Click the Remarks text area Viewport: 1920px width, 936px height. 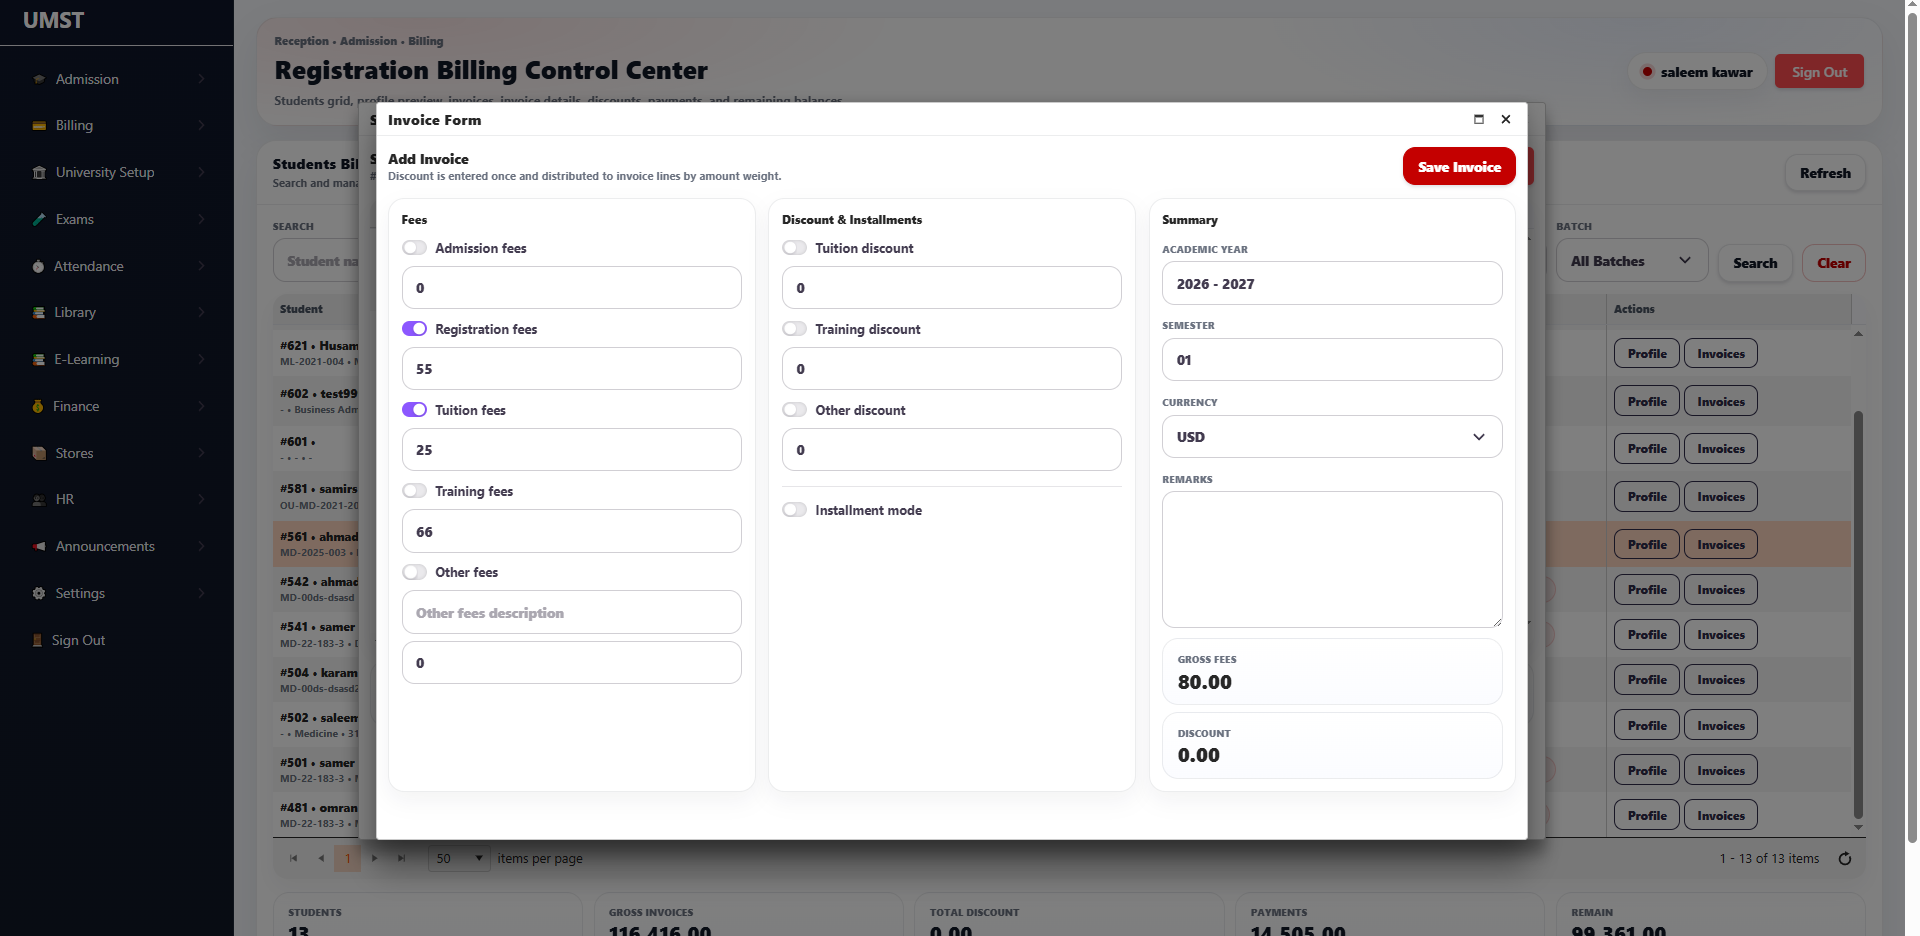coord(1332,559)
